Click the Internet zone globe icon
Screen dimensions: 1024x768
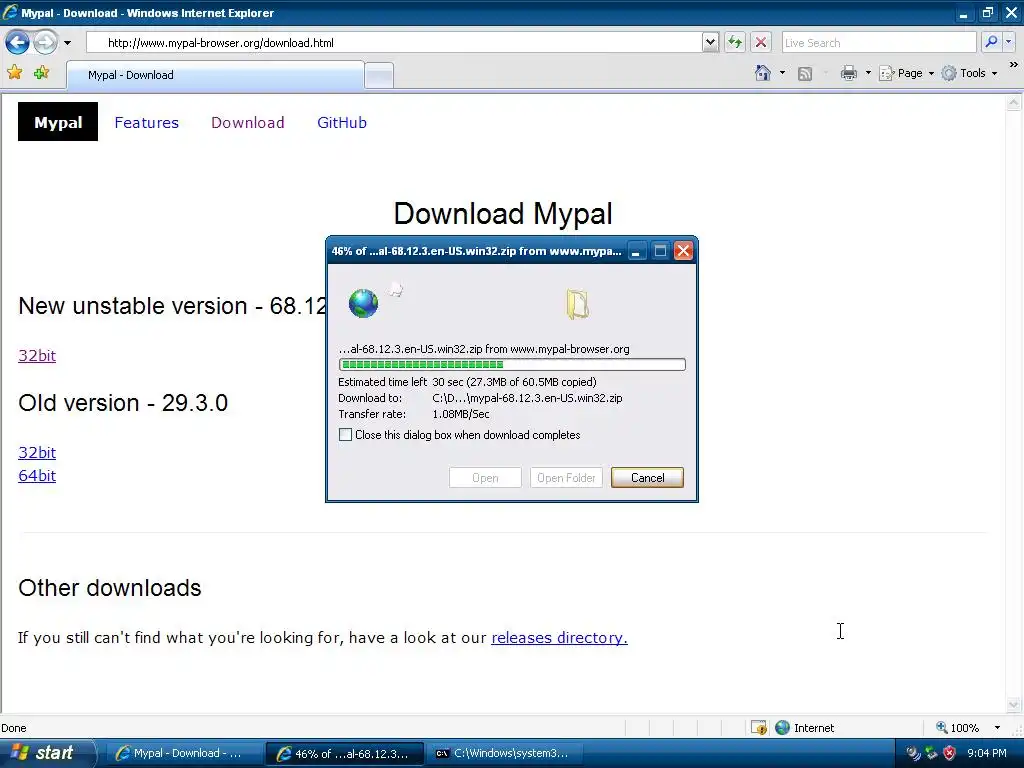pyautogui.click(x=782, y=728)
